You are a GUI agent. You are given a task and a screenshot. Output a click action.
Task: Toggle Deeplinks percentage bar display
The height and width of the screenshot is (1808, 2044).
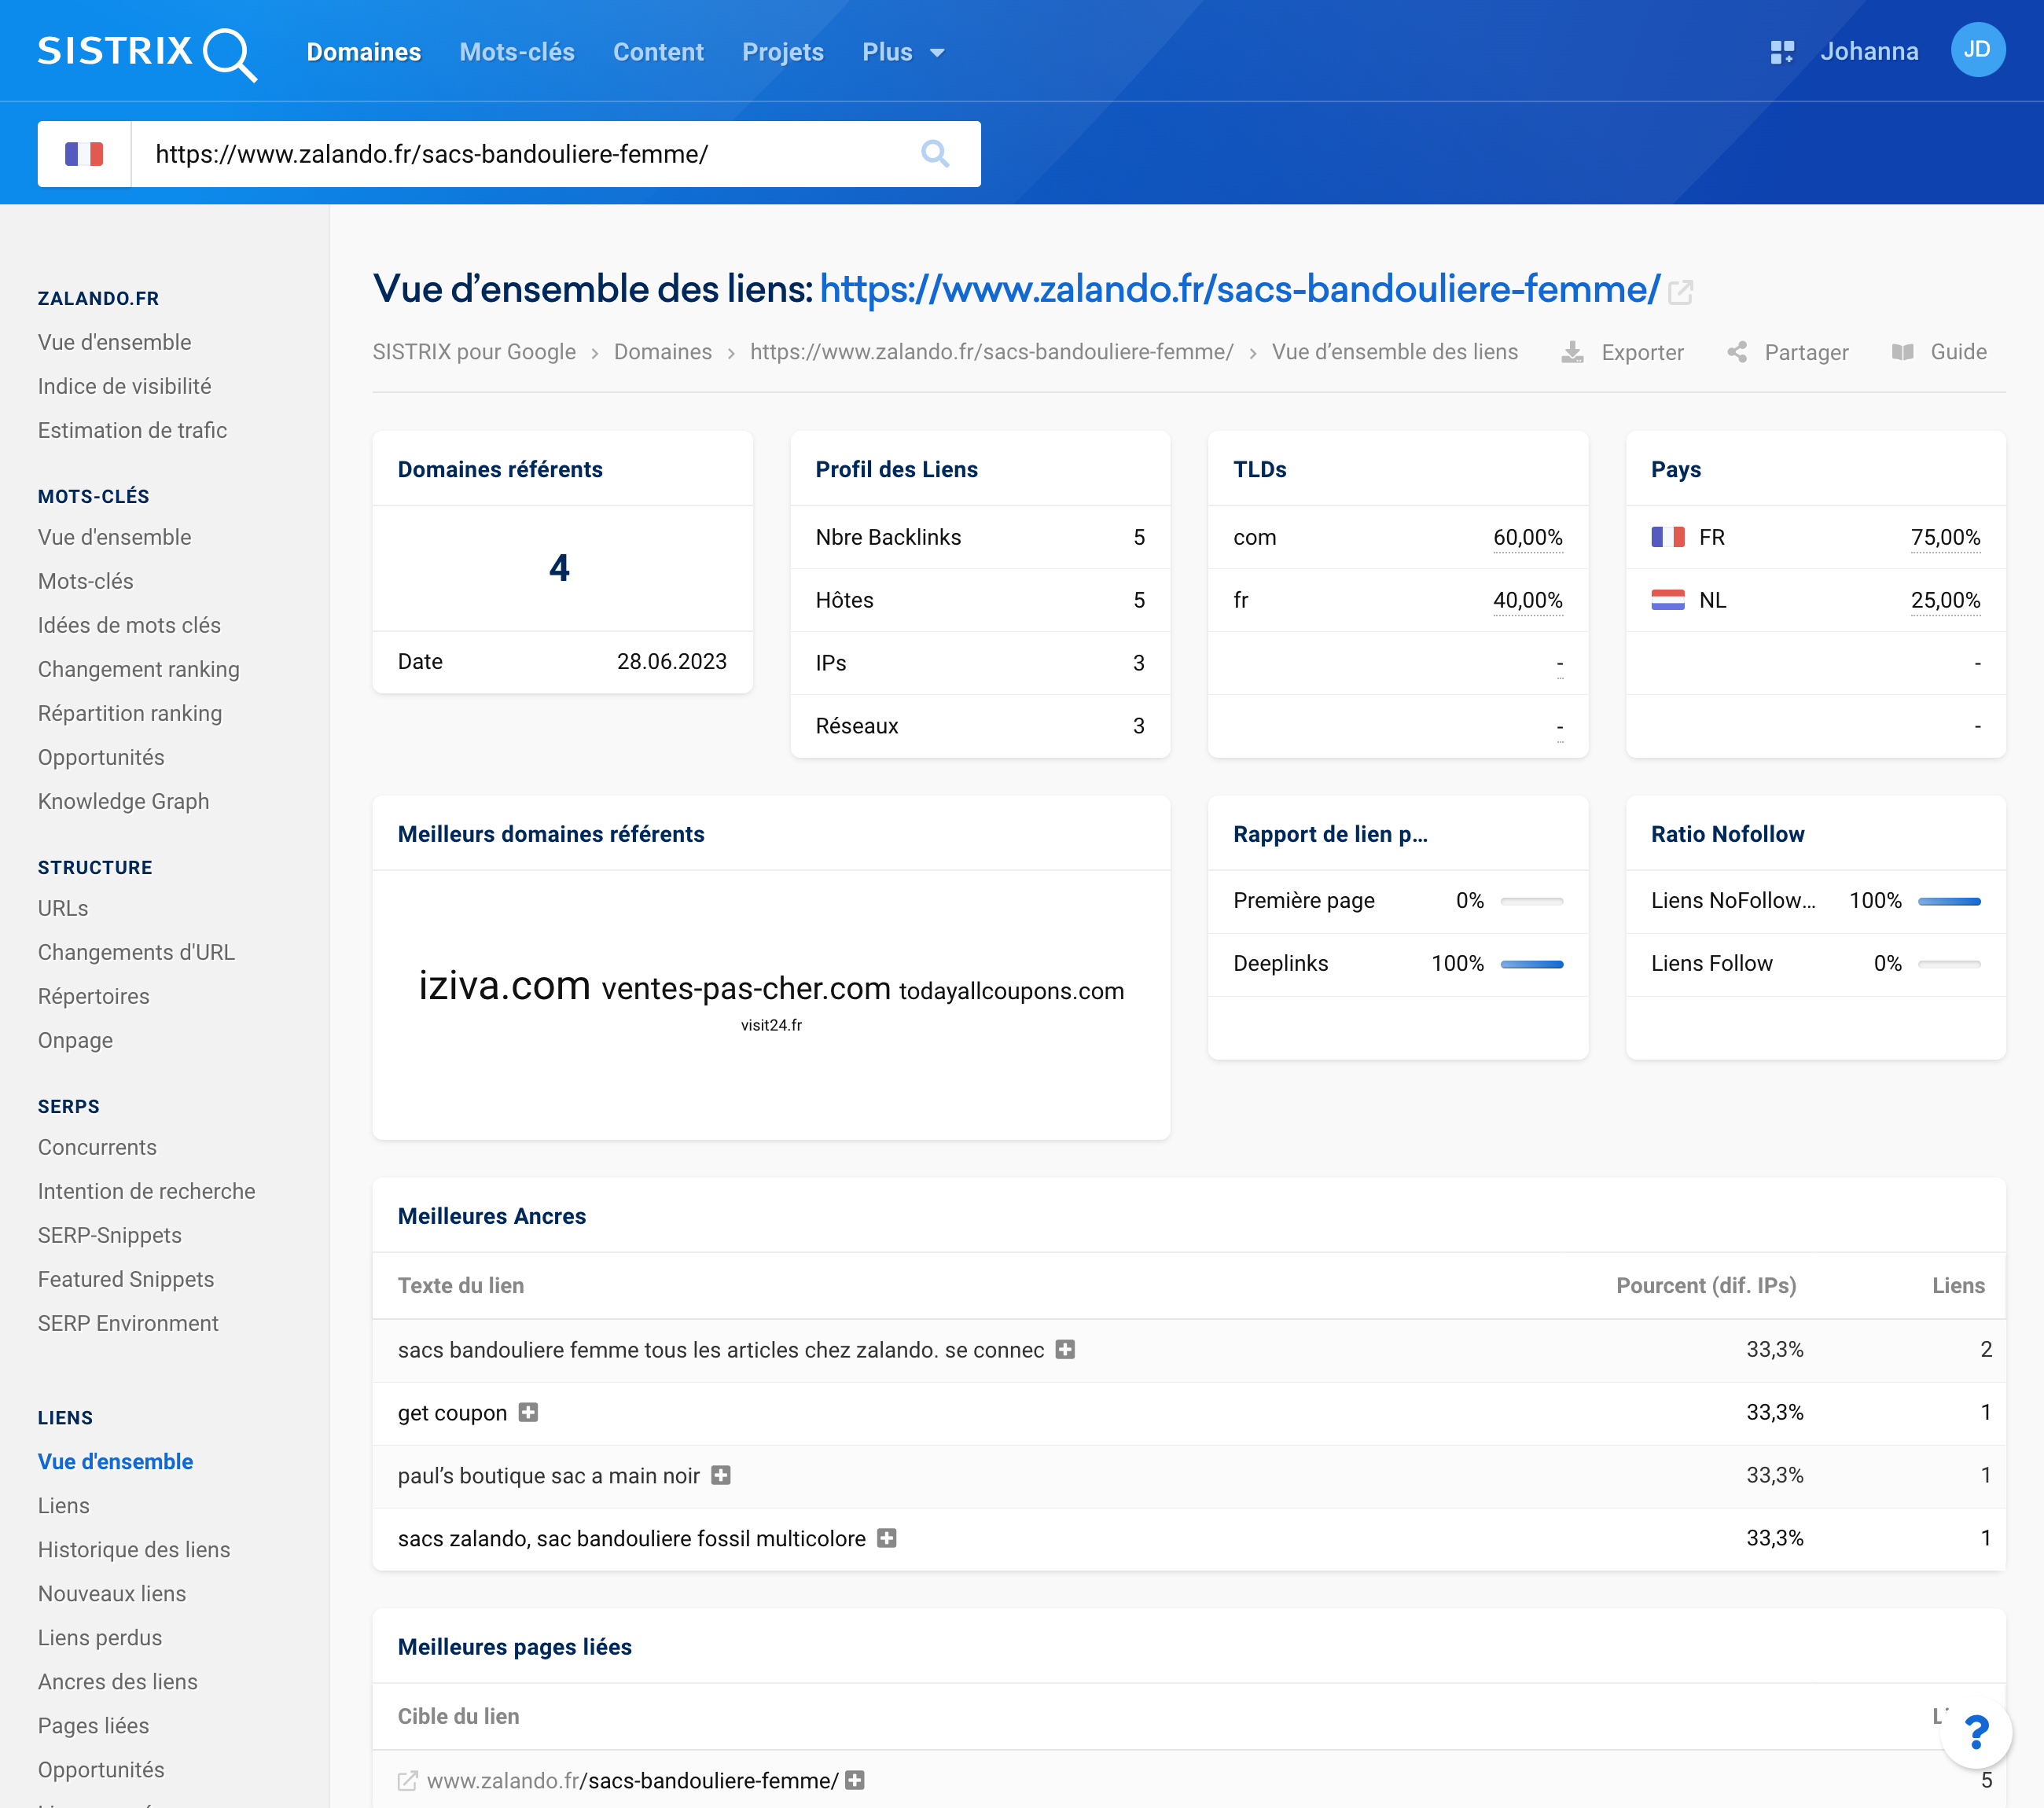(x=1531, y=963)
